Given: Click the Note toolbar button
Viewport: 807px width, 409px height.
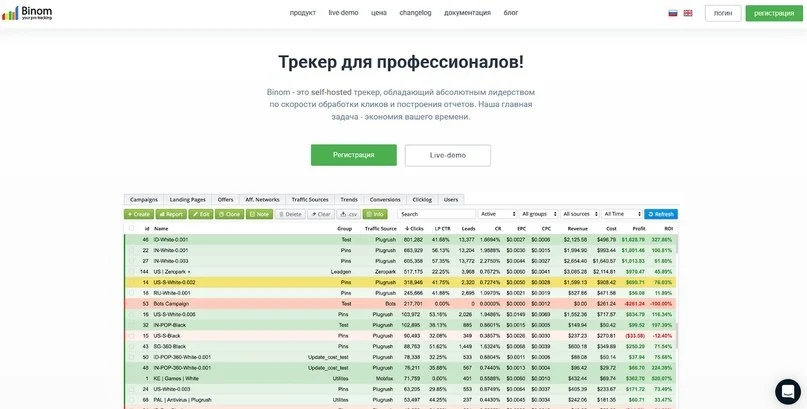Looking at the screenshot, I should tap(259, 214).
